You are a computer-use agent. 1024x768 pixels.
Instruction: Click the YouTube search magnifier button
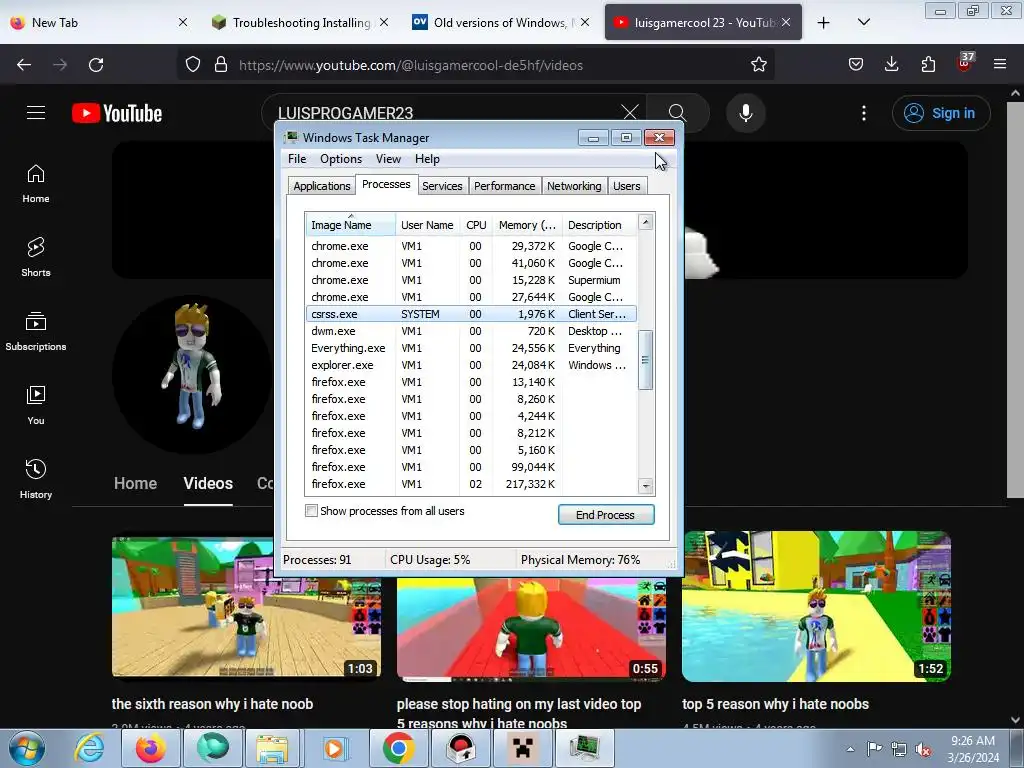[x=677, y=113]
